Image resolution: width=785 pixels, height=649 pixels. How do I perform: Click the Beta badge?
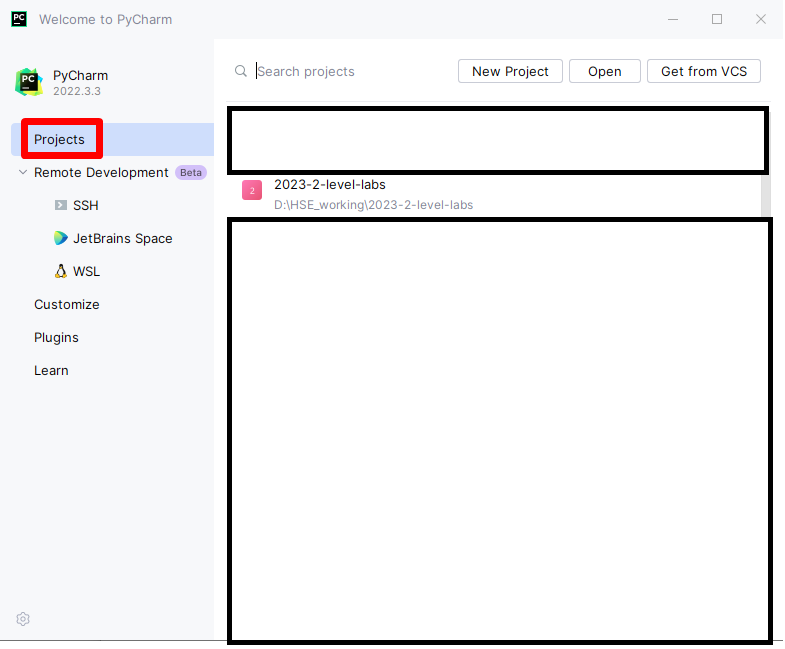click(x=191, y=172)
